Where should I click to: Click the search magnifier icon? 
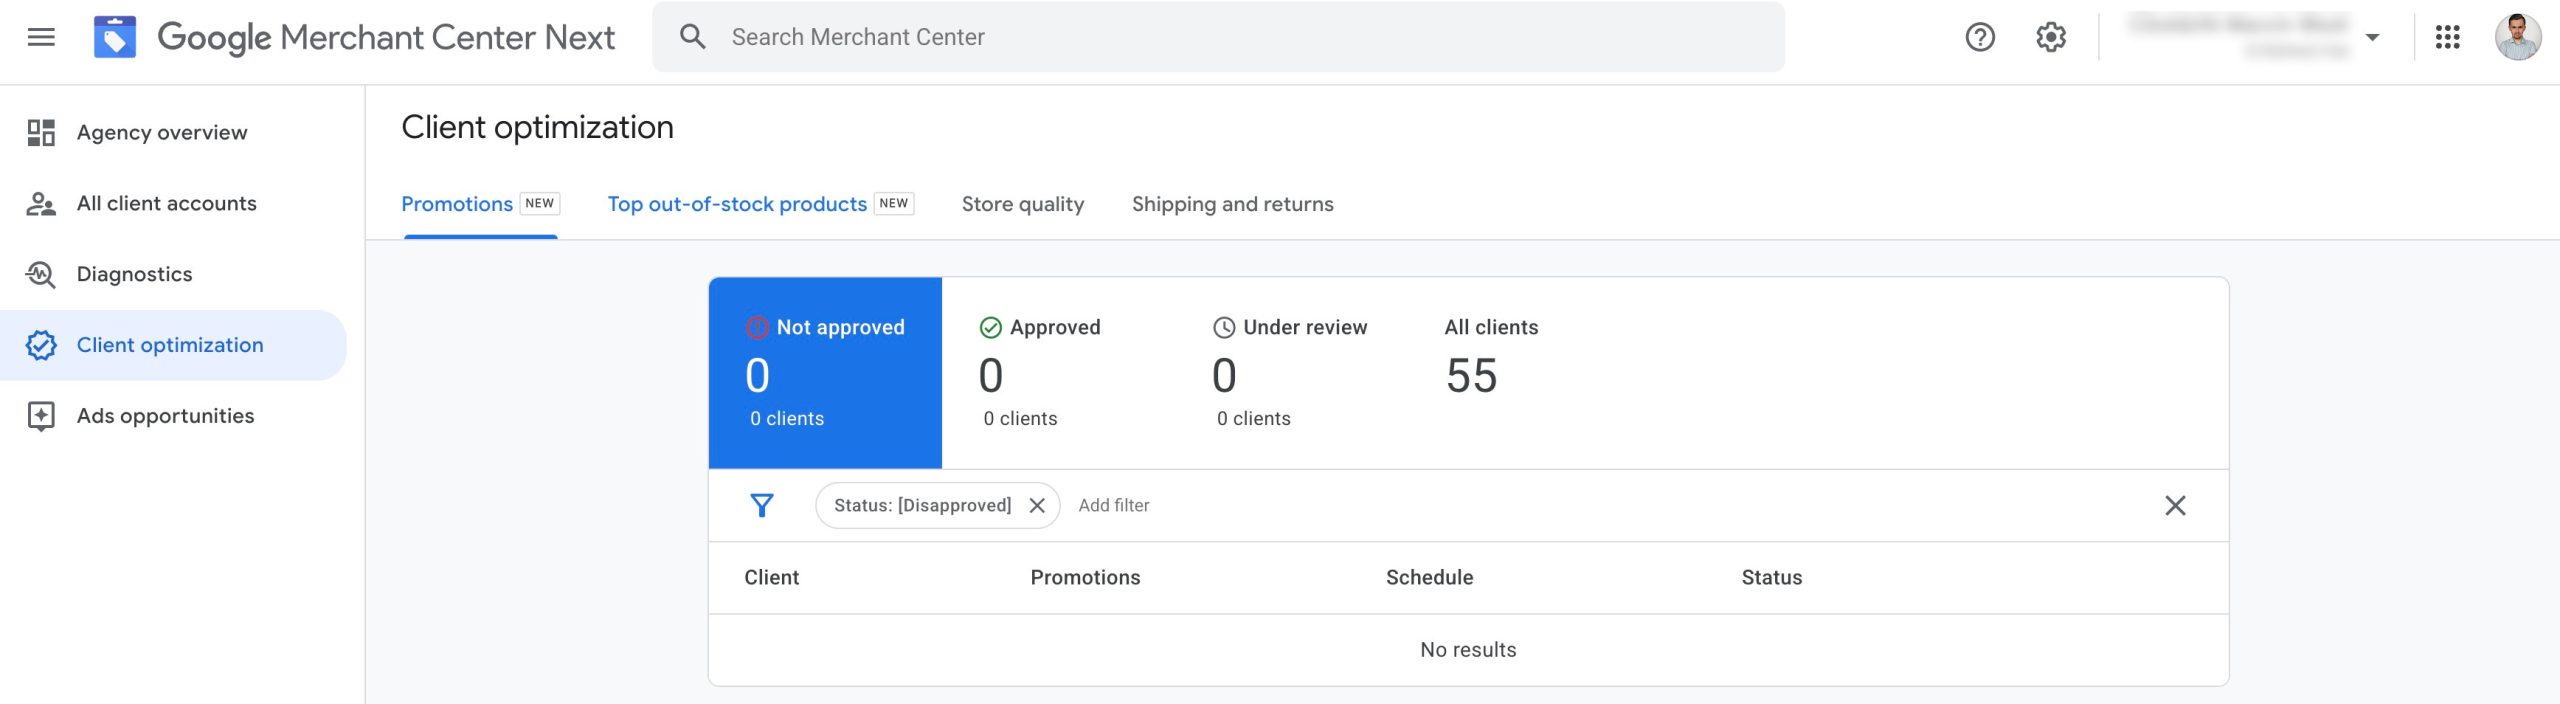[692, 37]
